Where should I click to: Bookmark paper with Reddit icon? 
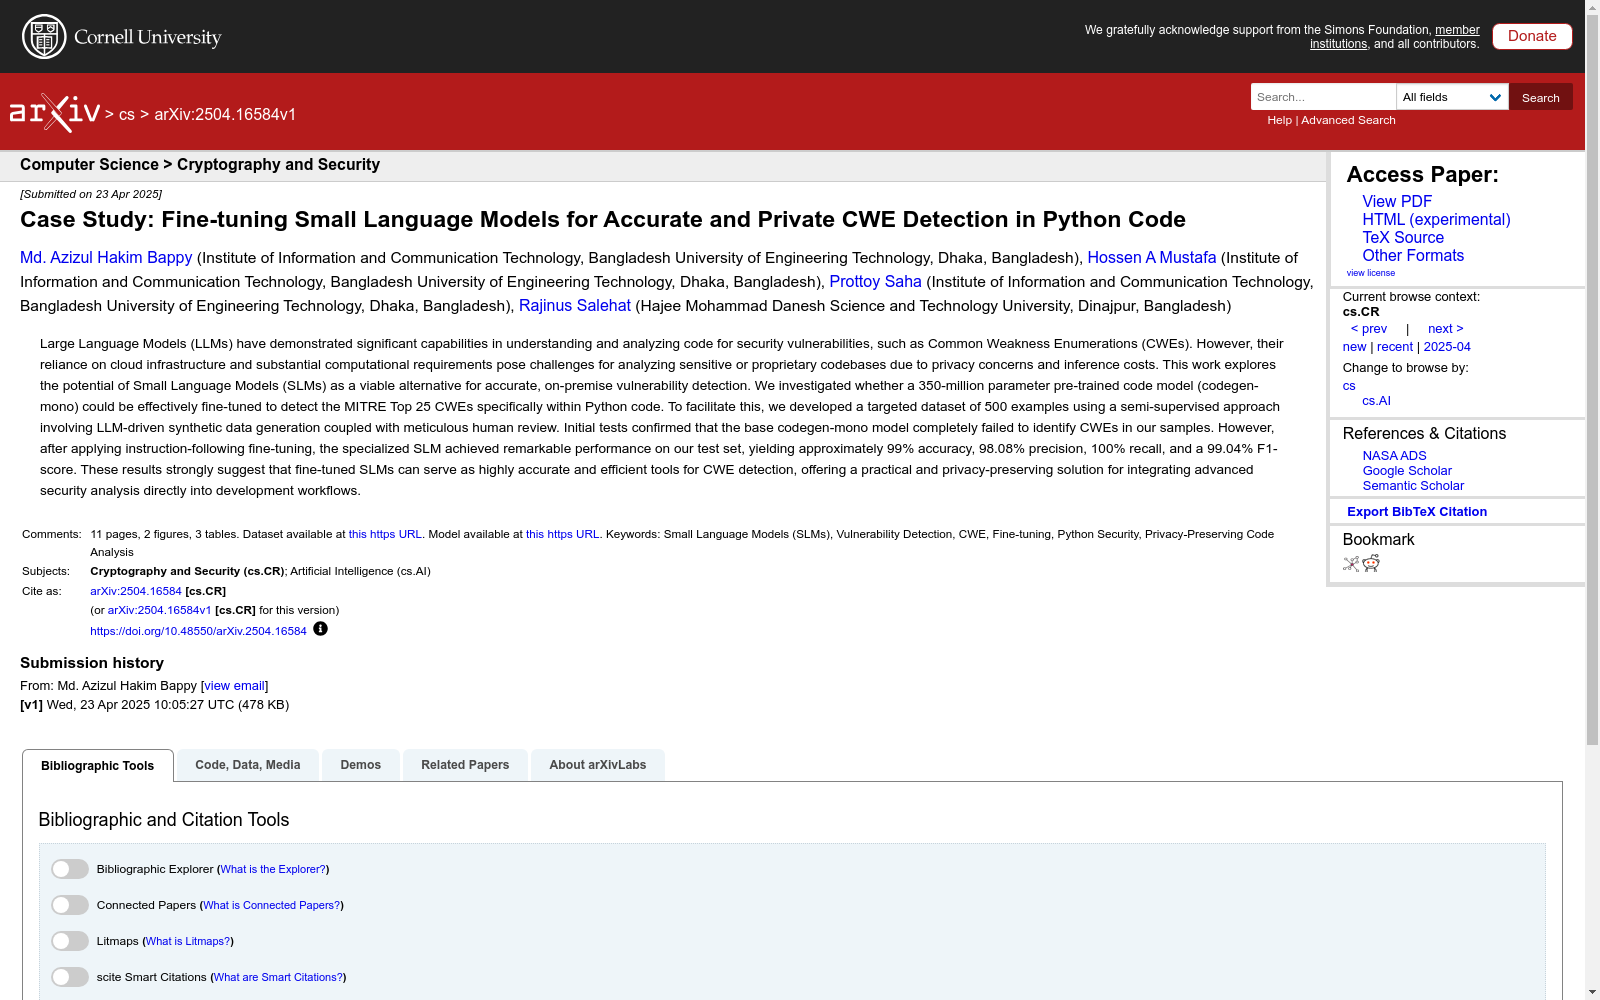tap(1371, 564)
